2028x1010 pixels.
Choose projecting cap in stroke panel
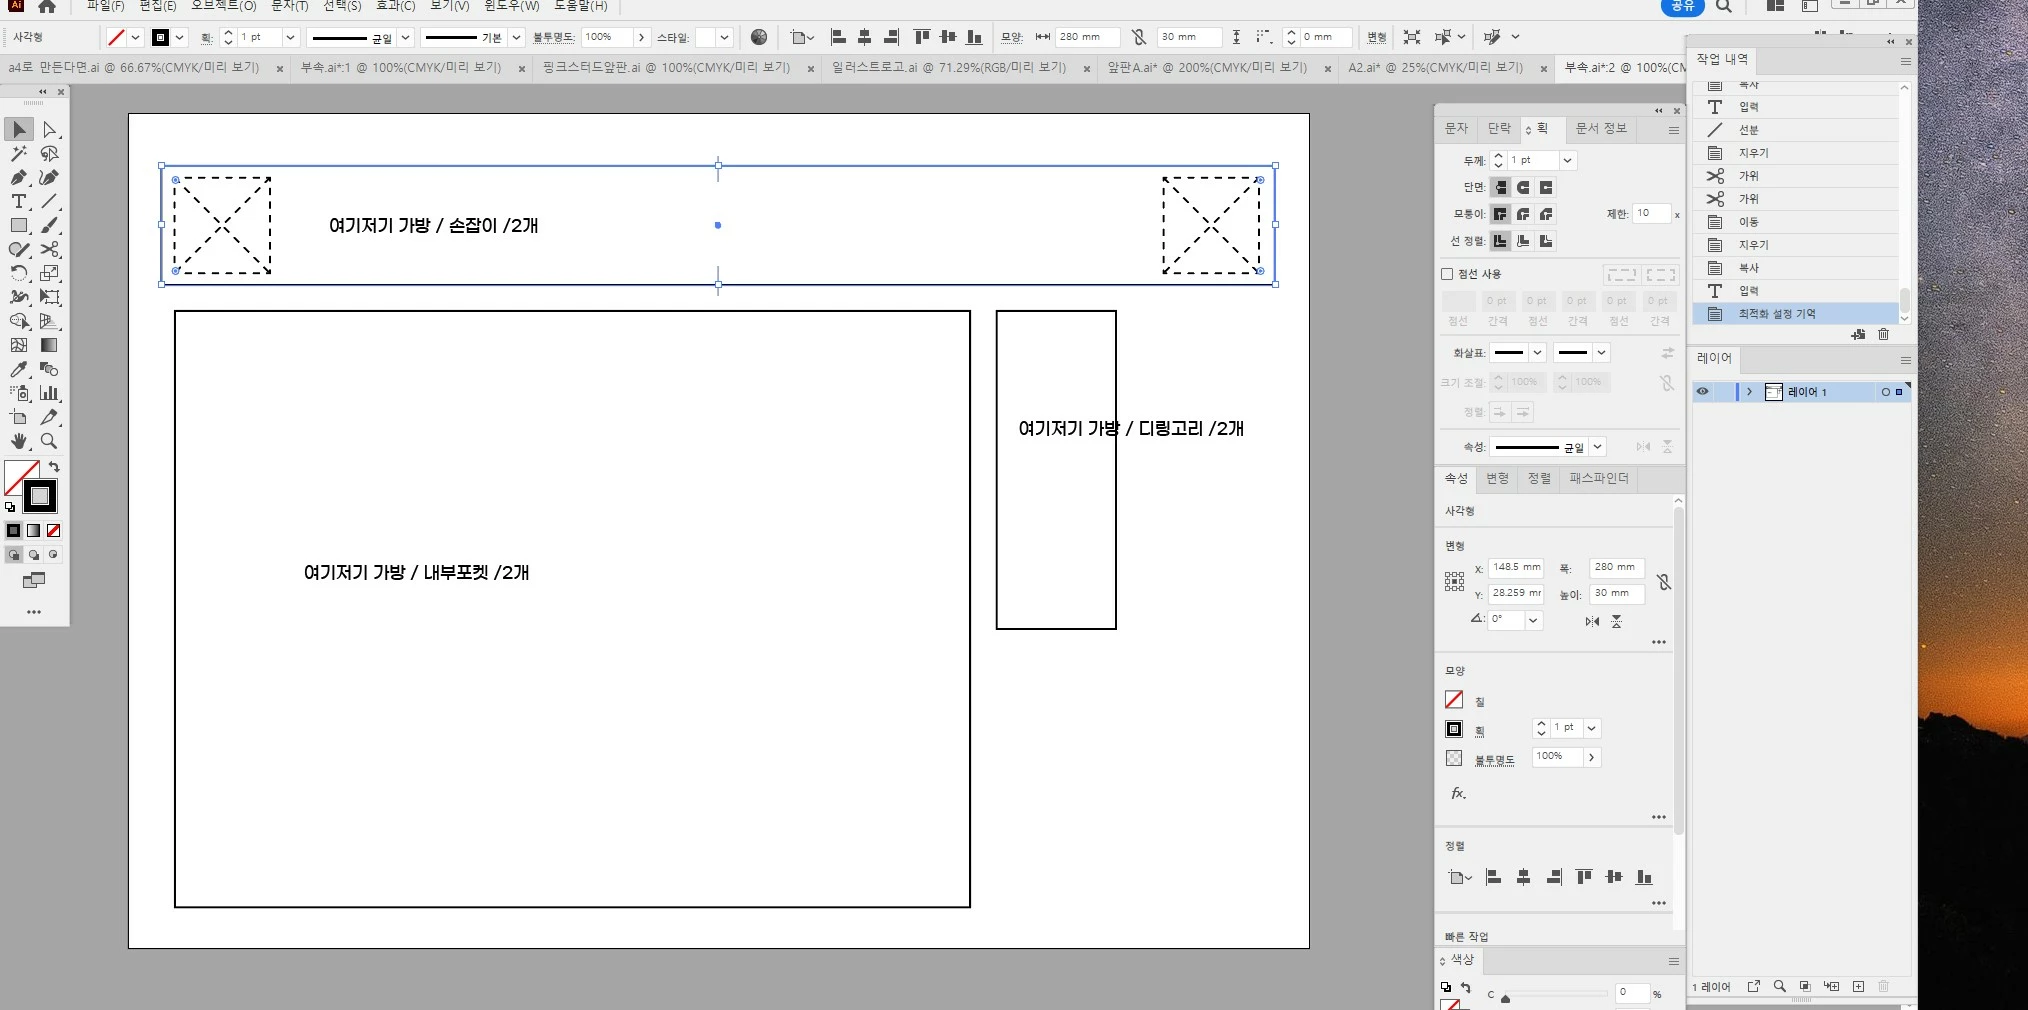[x=1546, y=188]
